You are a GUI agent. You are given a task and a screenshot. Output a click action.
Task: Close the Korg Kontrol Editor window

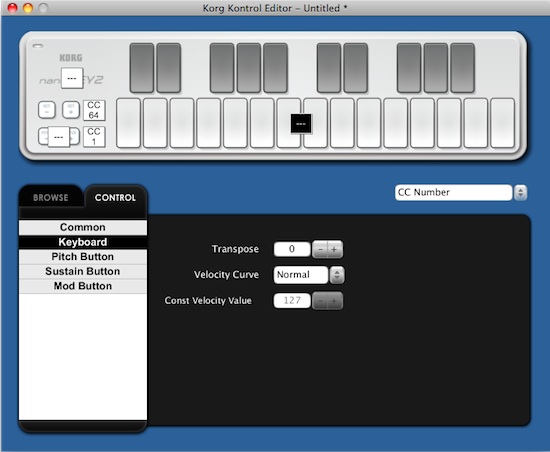(x=13, y=8)
